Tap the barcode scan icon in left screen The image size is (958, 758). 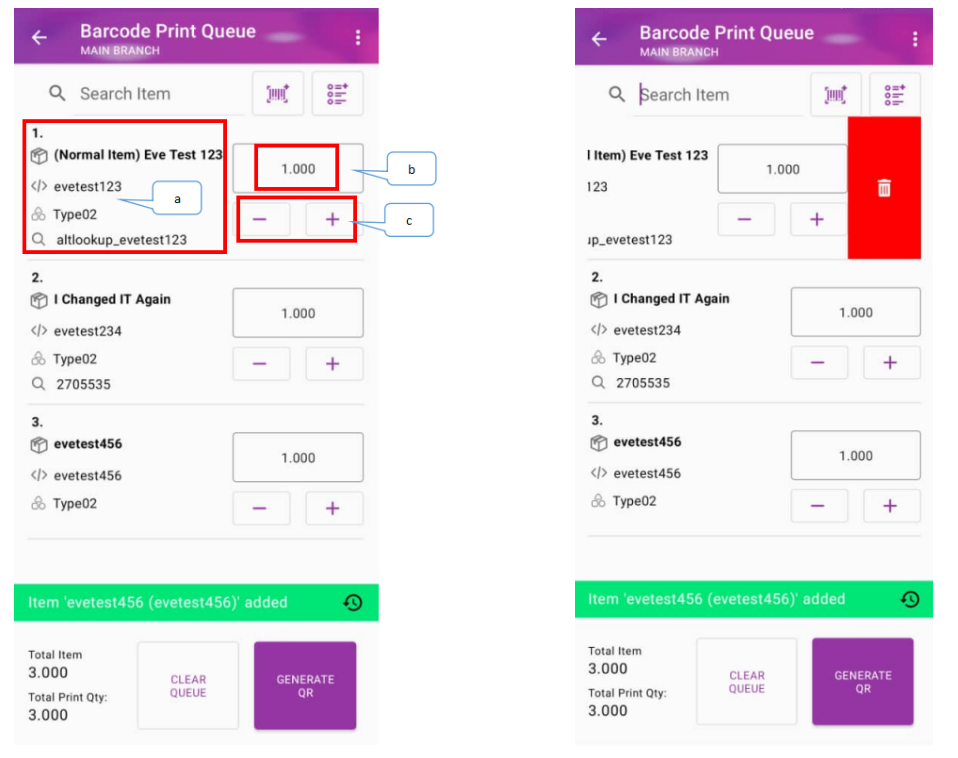[x=277, y=94]
